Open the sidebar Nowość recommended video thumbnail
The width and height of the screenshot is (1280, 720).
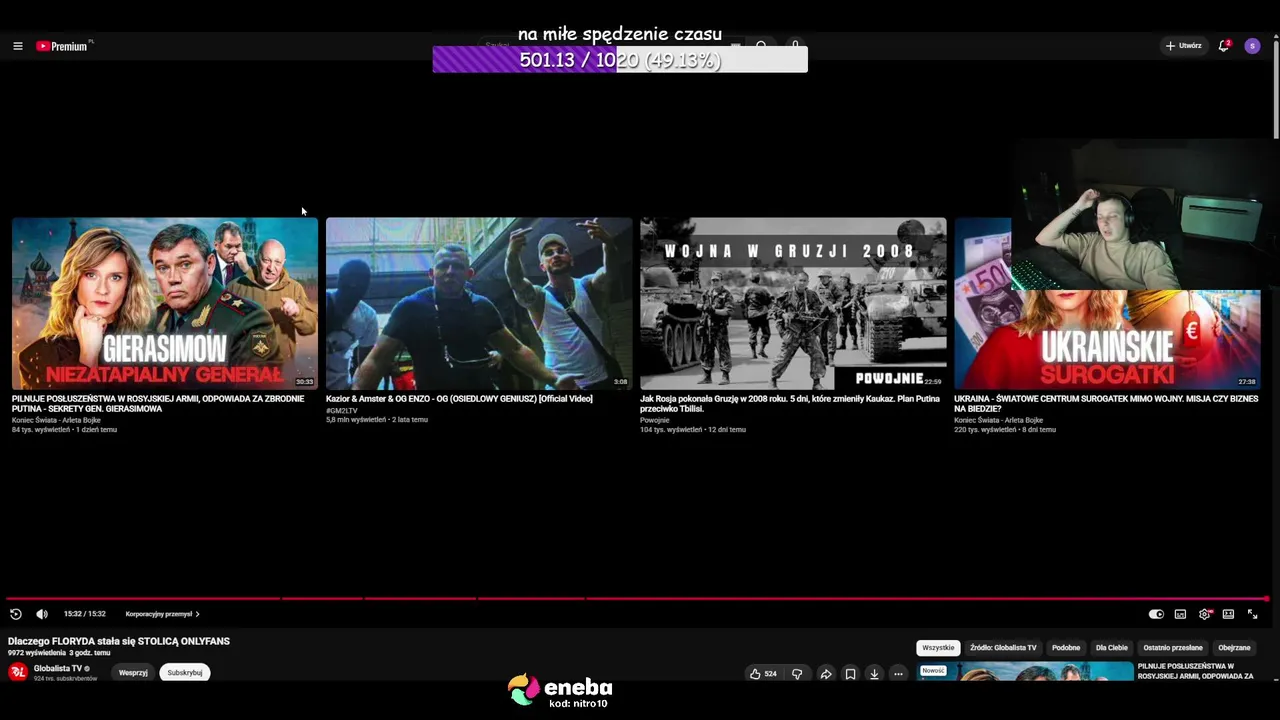(x=1025, y=671)
